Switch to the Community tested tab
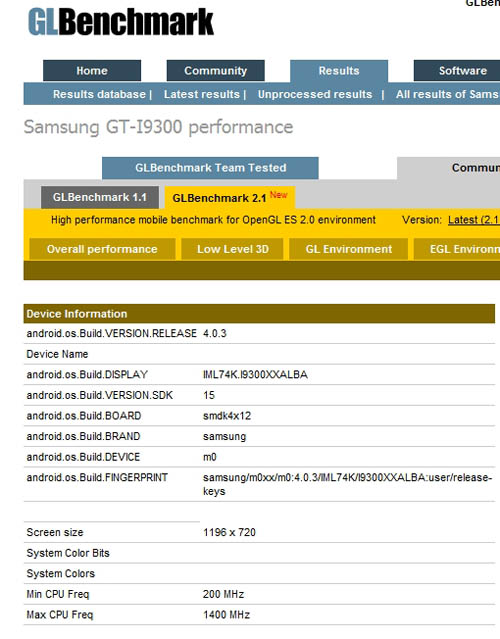The width and height of the screenshot is (500, 639). 449,168
